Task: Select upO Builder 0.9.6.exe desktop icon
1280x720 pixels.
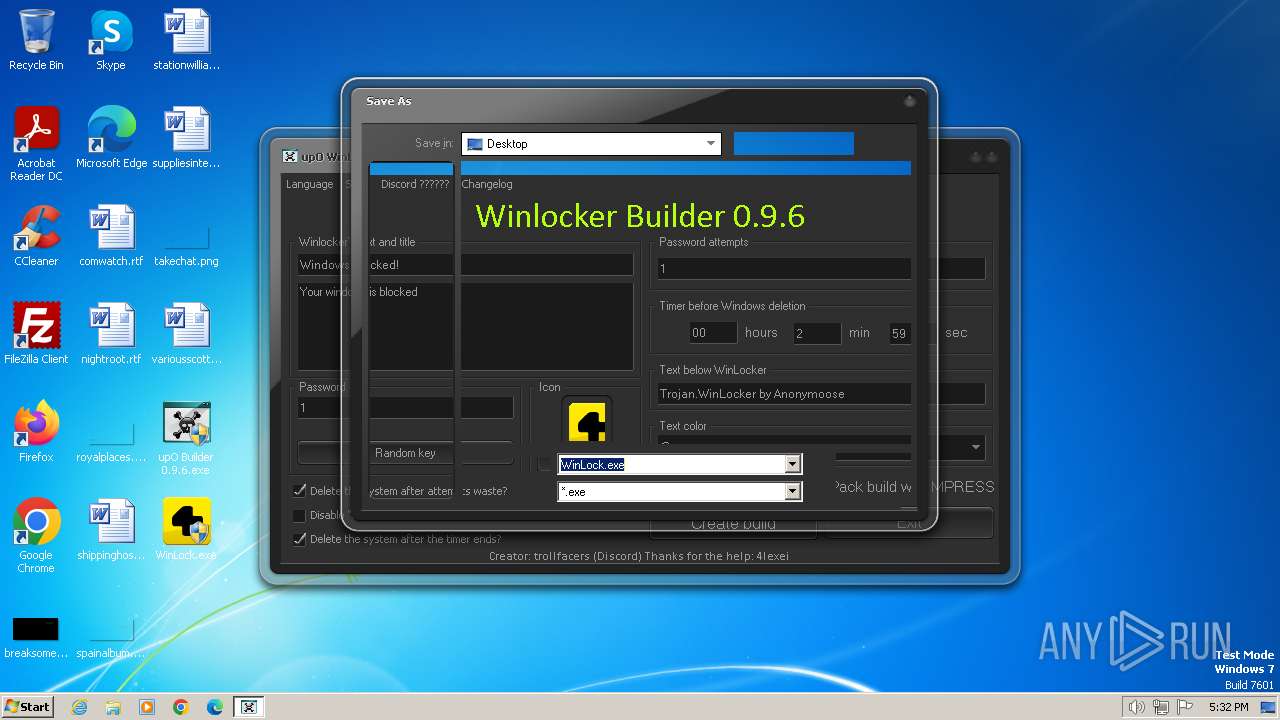Action: (186, 439)
